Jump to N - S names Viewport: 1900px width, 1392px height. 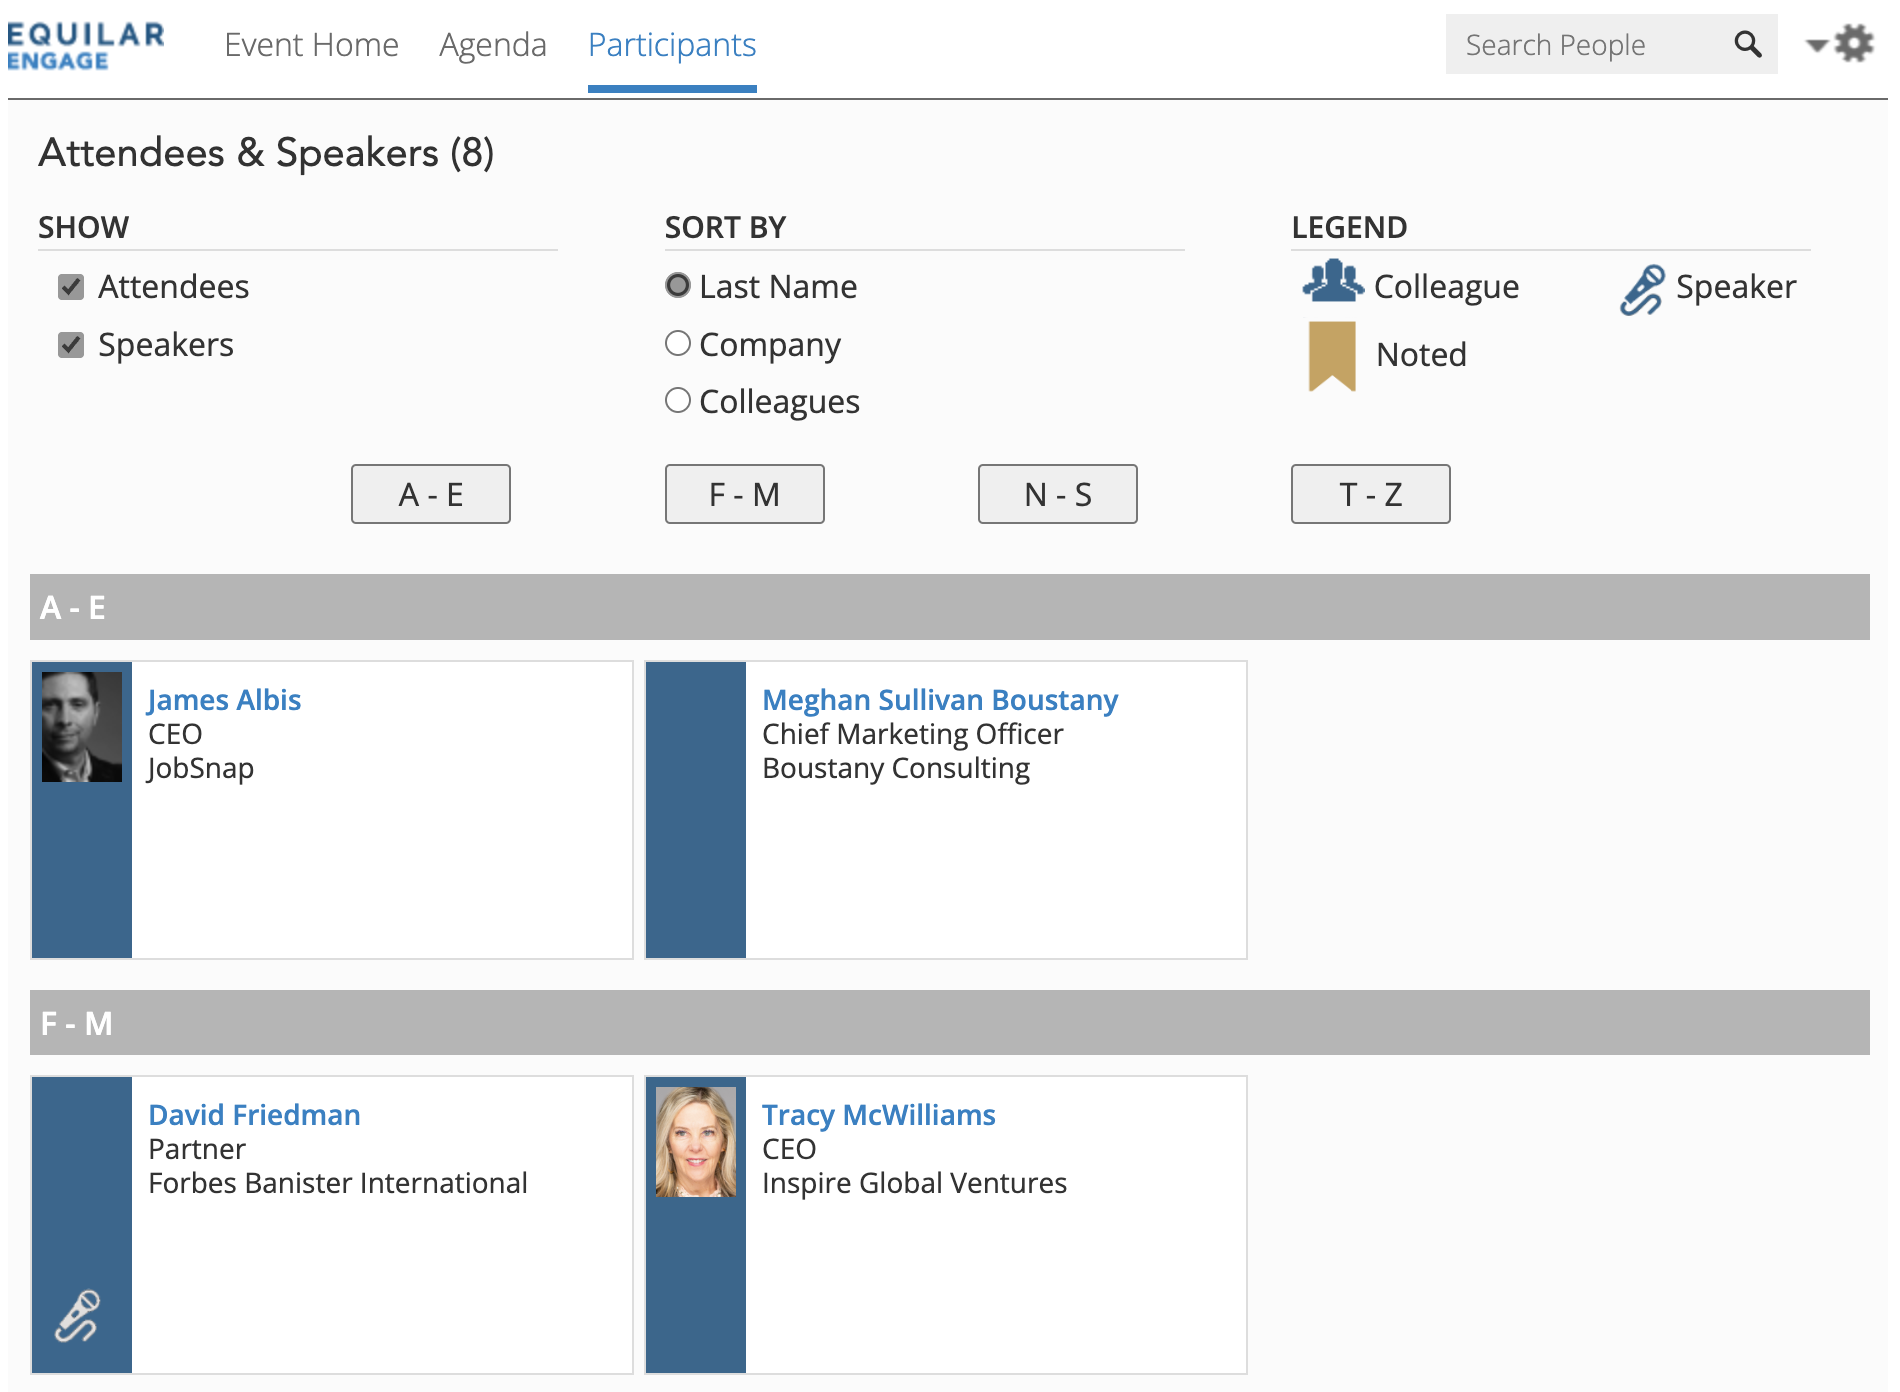pyautogui.click(x=1058, y=494)
